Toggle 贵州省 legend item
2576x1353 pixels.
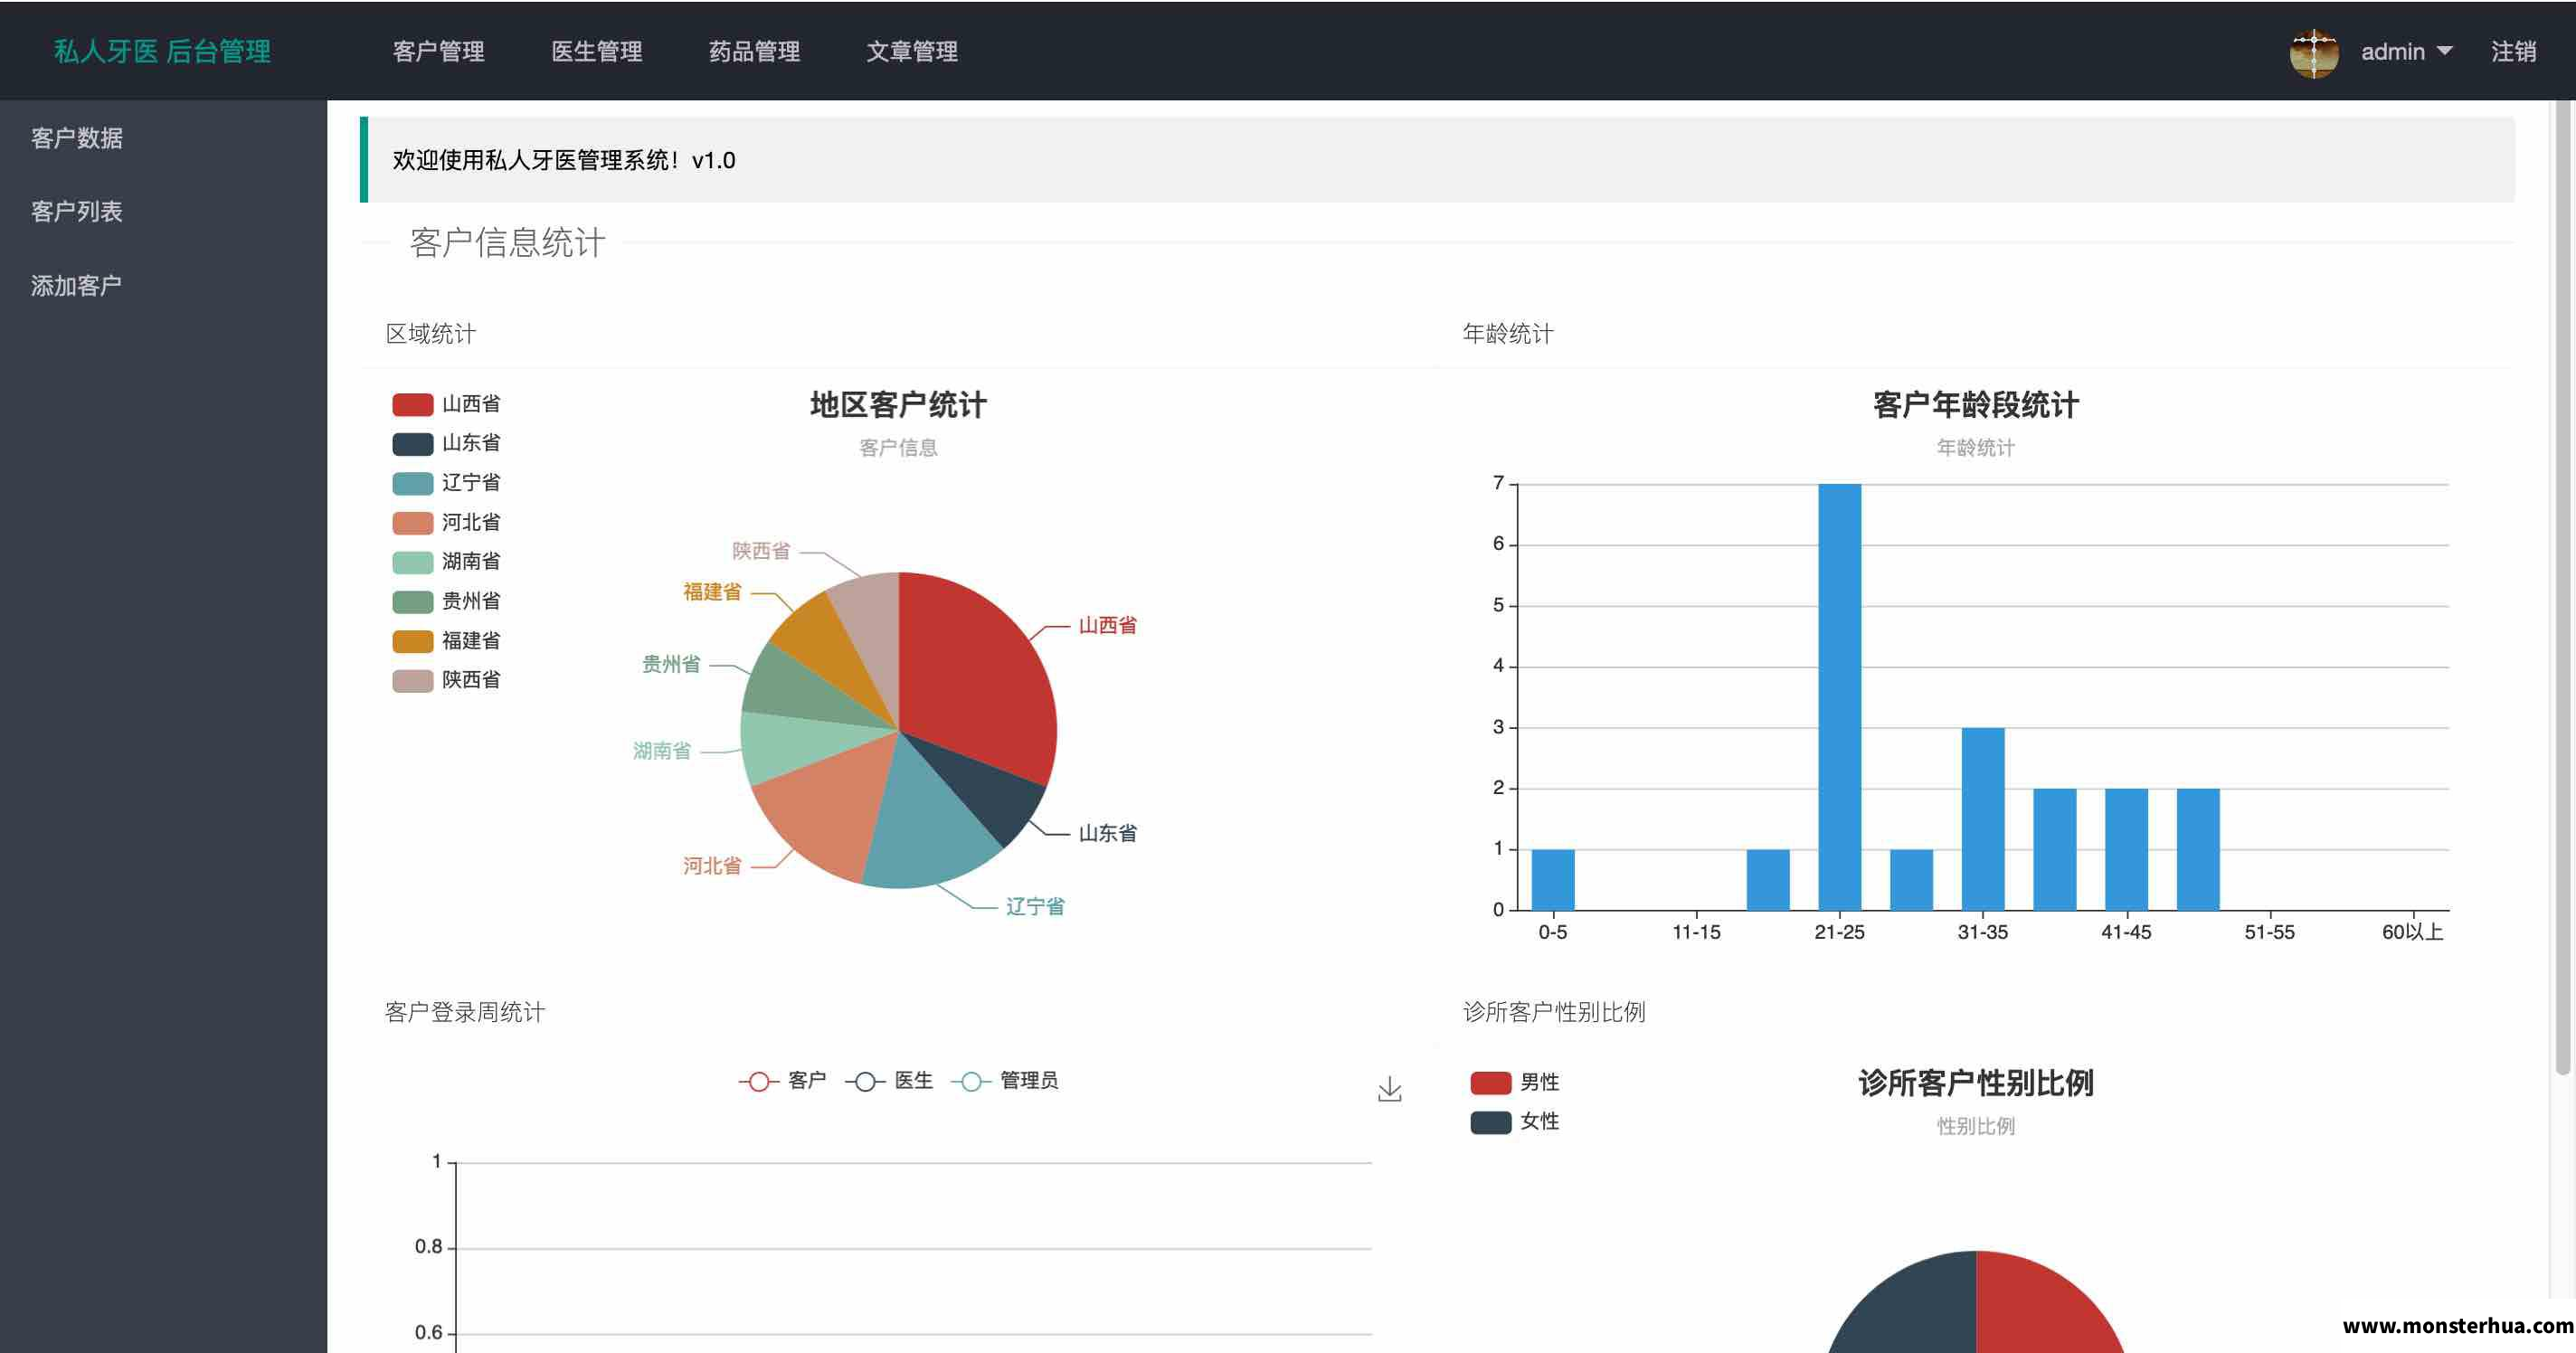[446, 601]
